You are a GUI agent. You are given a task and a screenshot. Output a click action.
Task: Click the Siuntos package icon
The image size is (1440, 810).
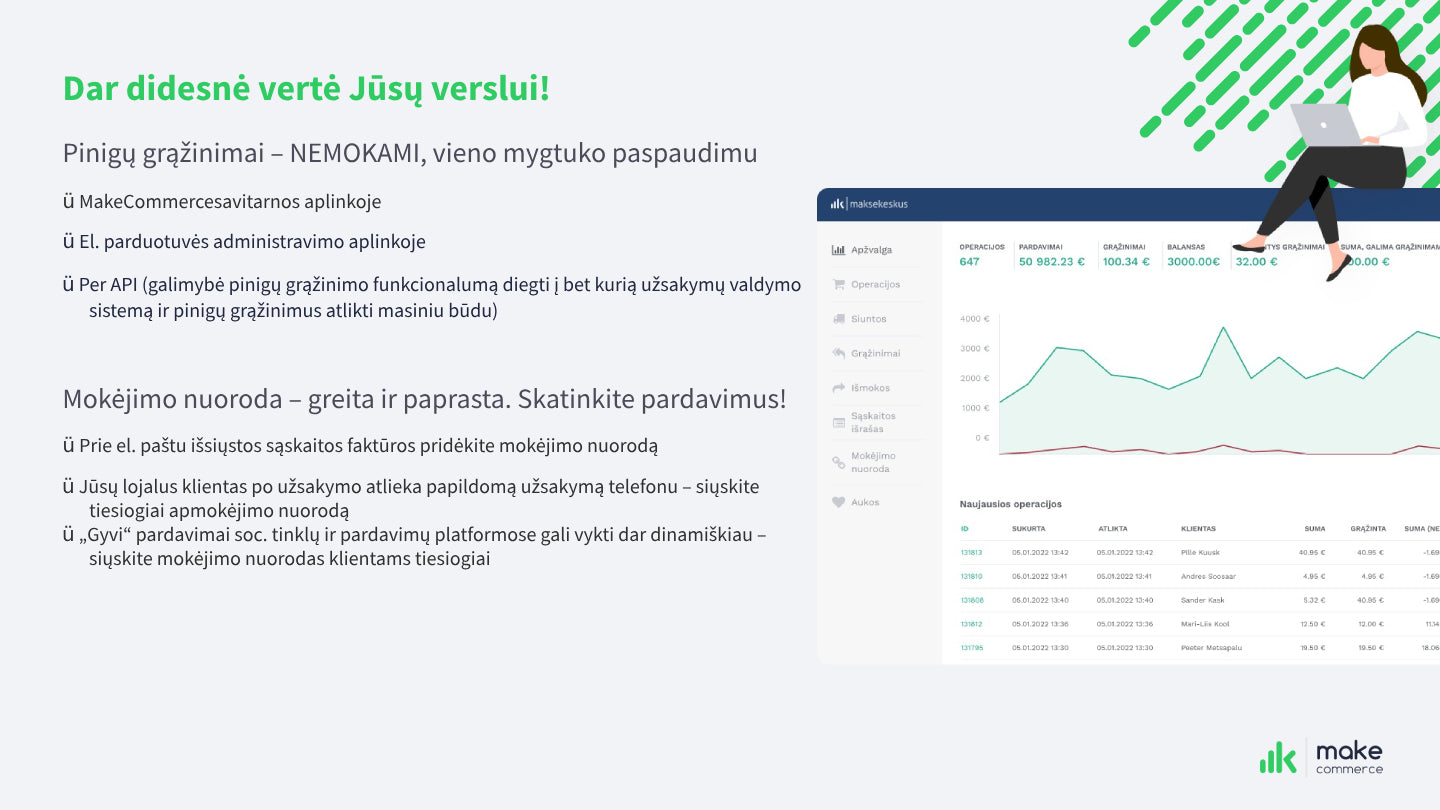click(x=838, y=318)
